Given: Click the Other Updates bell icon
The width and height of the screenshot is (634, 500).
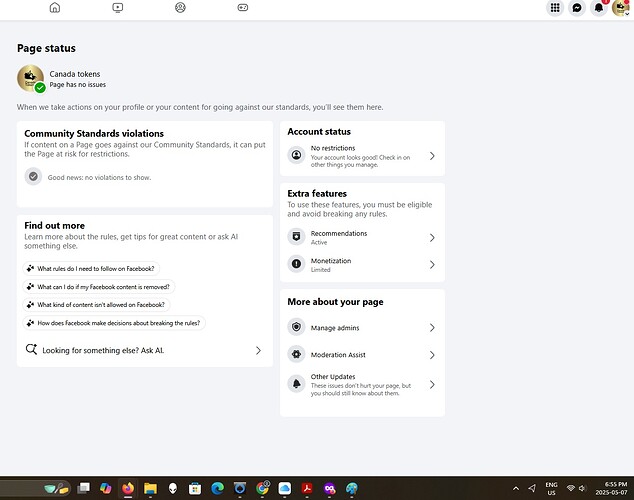Looking at the screenshot, I should [x=296, y=384].
